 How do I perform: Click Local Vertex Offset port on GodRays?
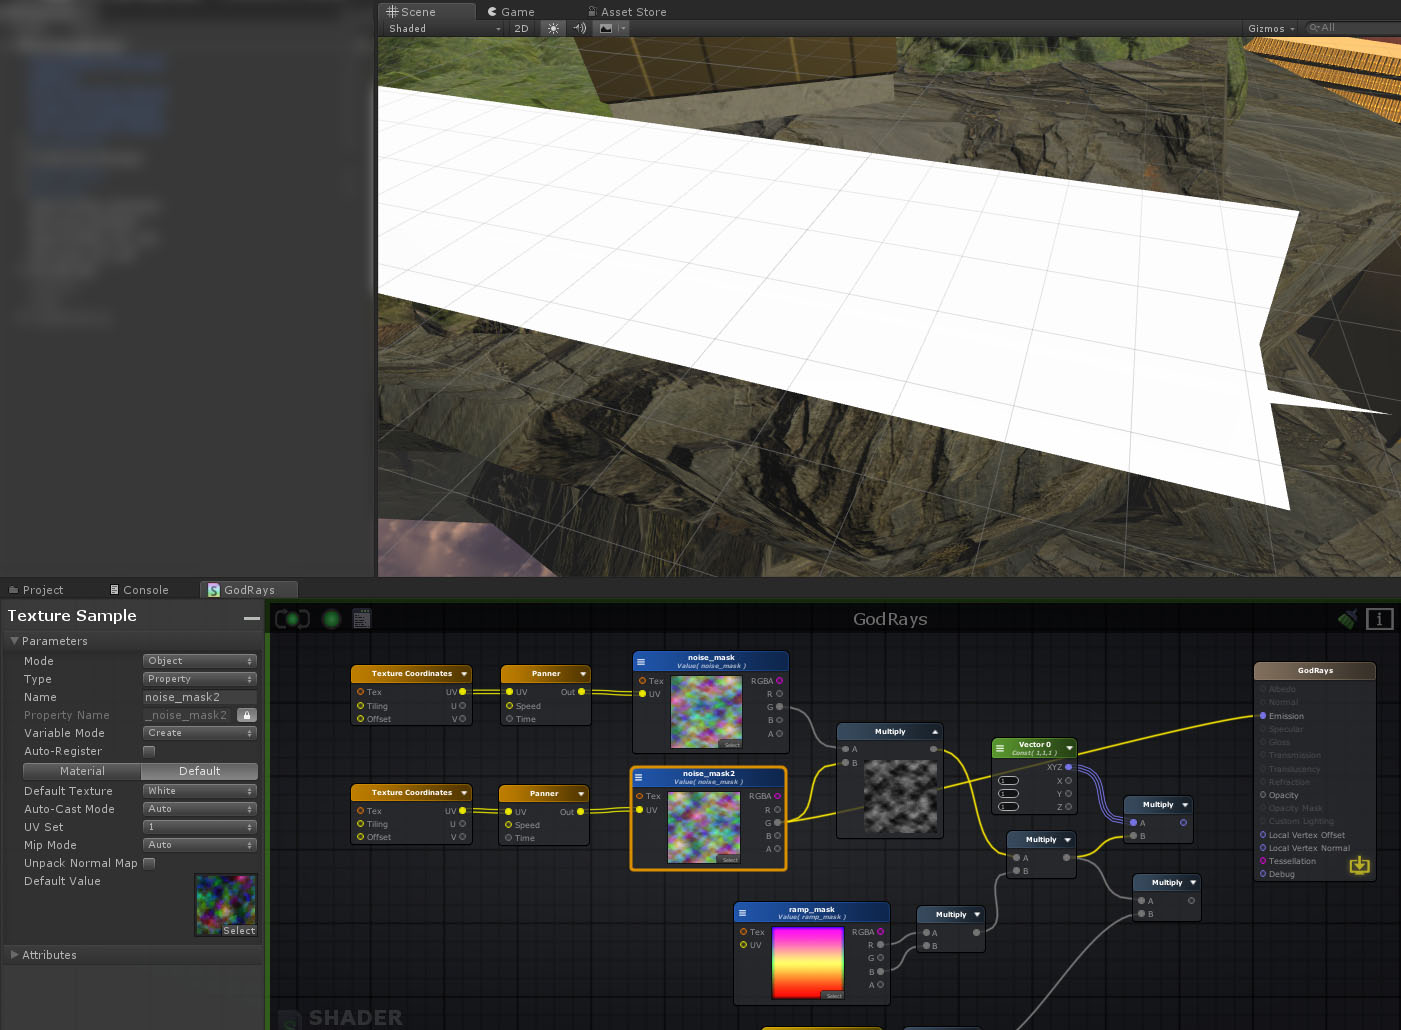(x=1263, y=835)
